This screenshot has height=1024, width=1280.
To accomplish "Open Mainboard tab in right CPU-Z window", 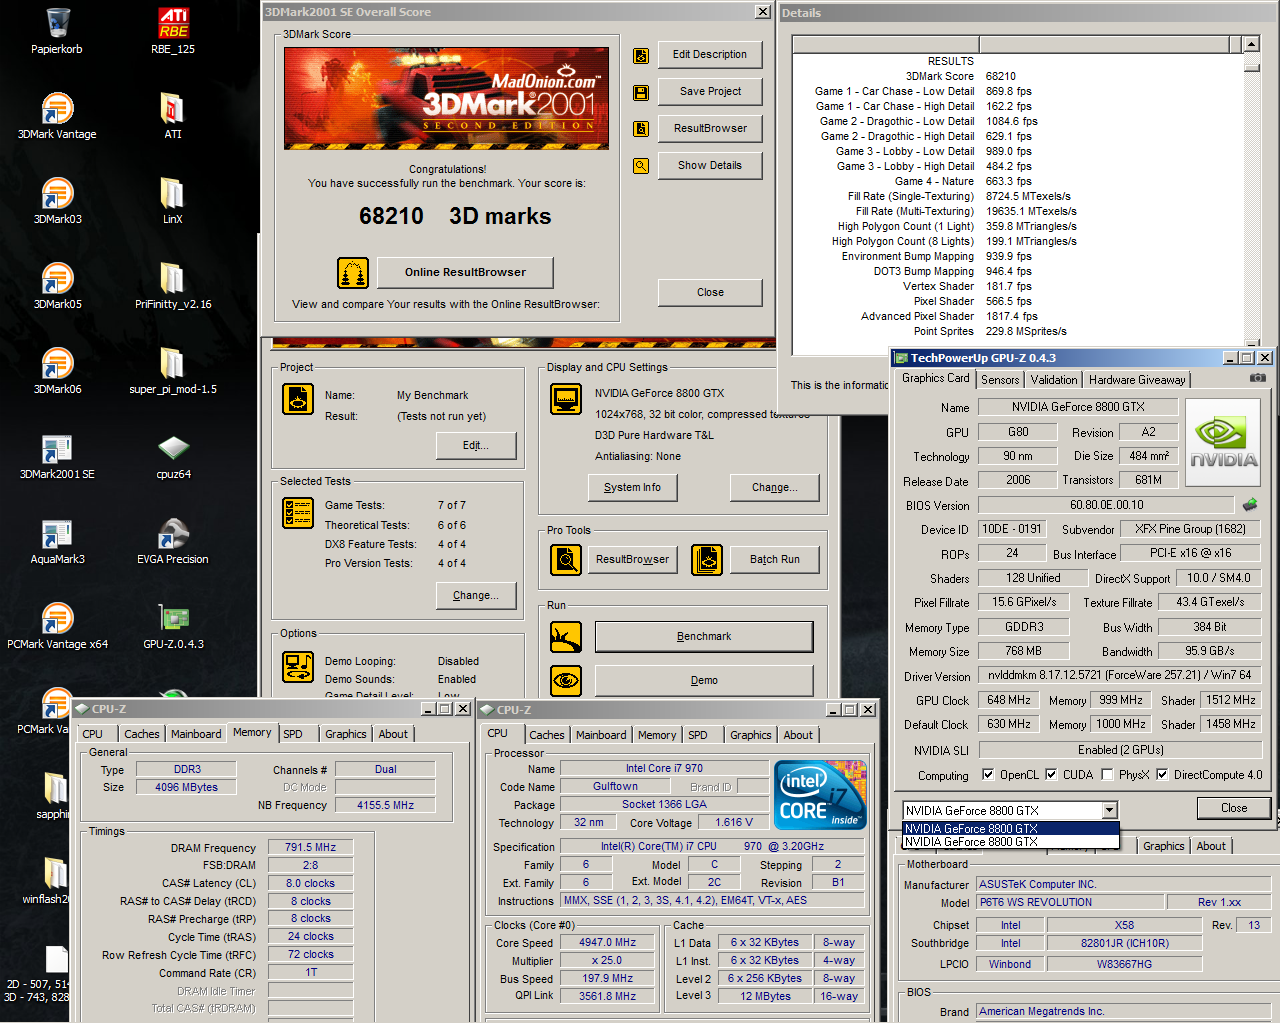I will 601,735.
